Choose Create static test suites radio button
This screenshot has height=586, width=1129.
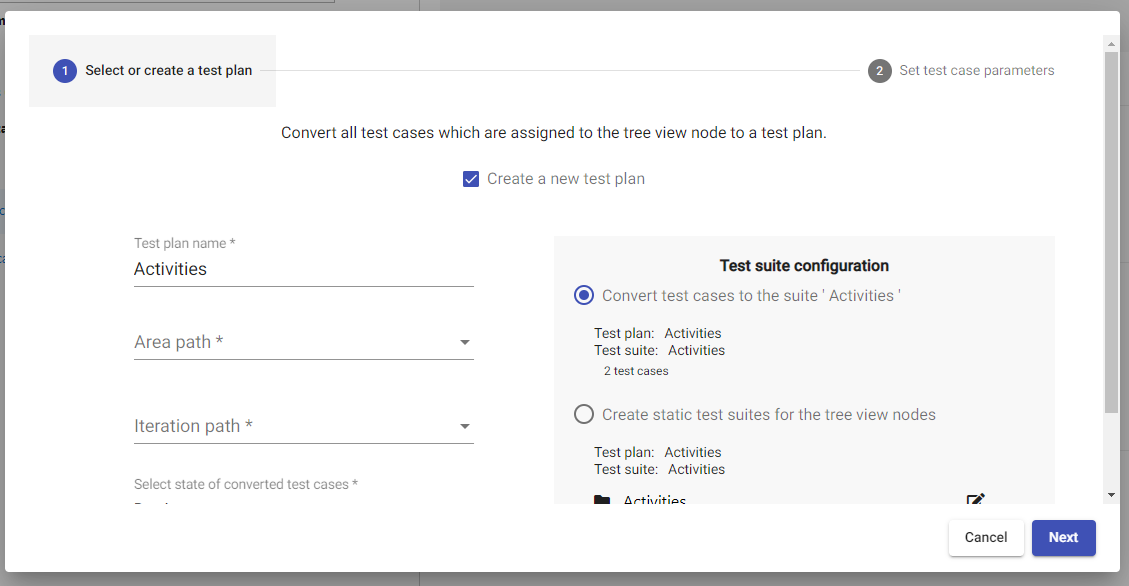(584, 414)
